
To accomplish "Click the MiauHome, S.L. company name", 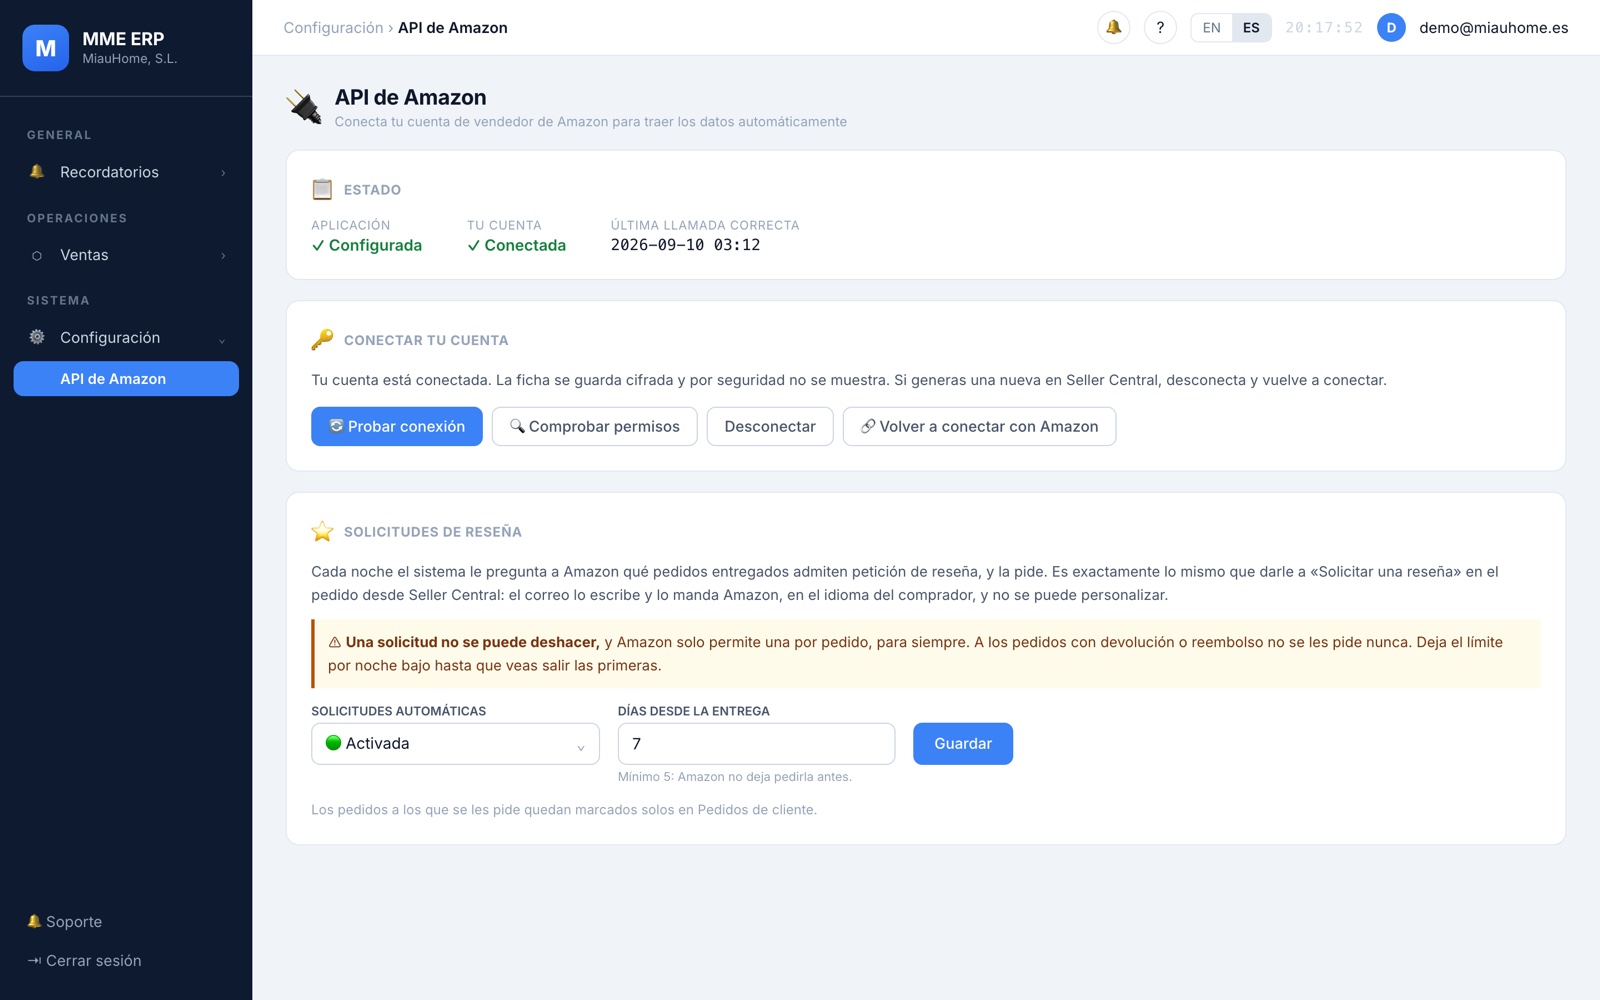I will click(130, 59).
